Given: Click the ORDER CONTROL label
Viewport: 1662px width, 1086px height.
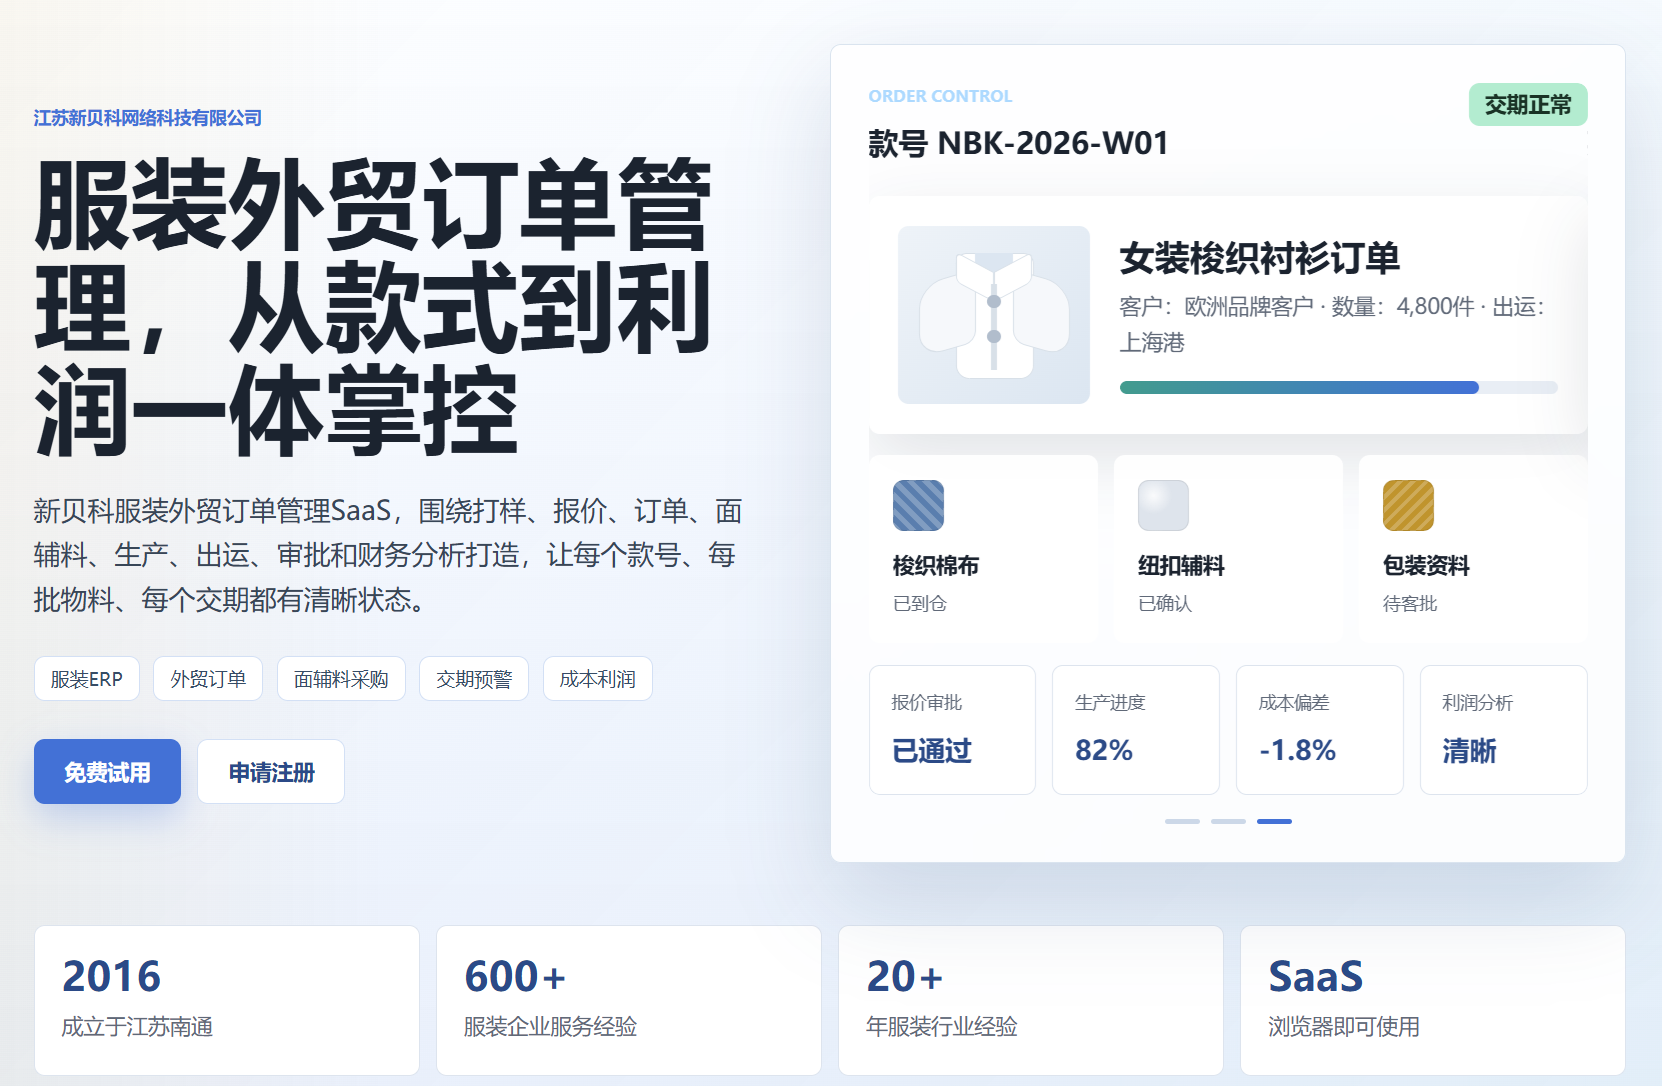Looking at the screenshot, I should 940,96.
